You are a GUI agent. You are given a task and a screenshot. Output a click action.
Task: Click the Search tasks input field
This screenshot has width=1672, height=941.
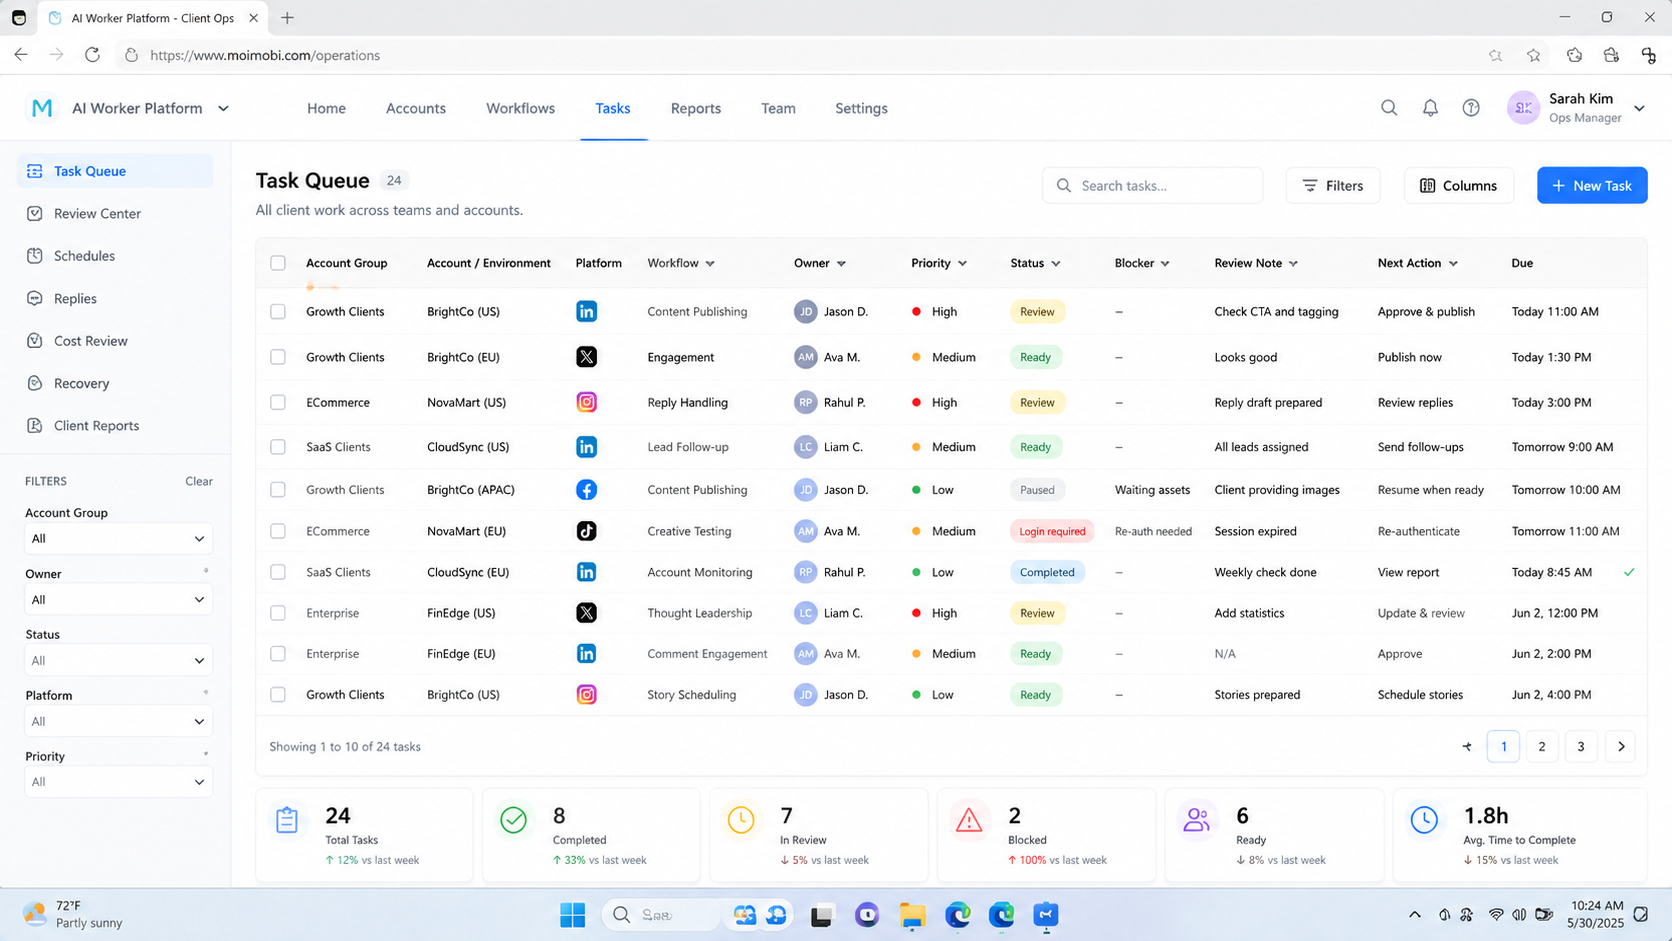point(1152,185)
